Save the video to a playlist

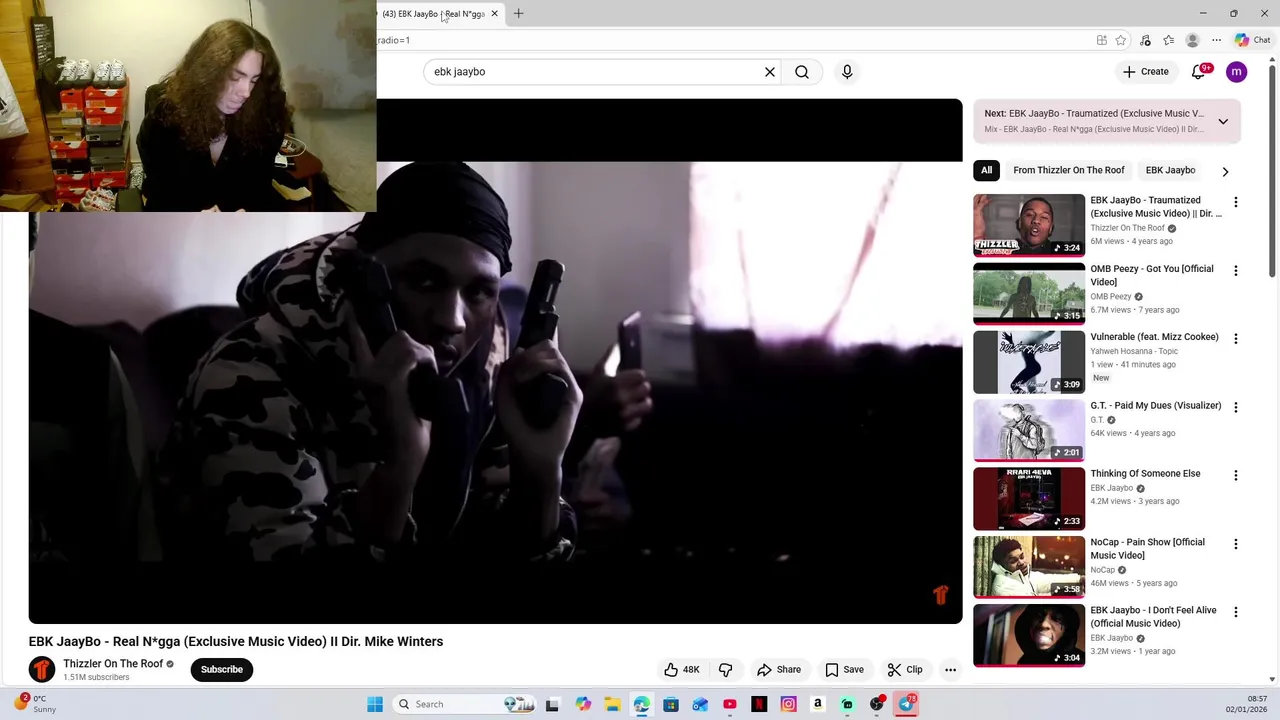tap(844, 670)
